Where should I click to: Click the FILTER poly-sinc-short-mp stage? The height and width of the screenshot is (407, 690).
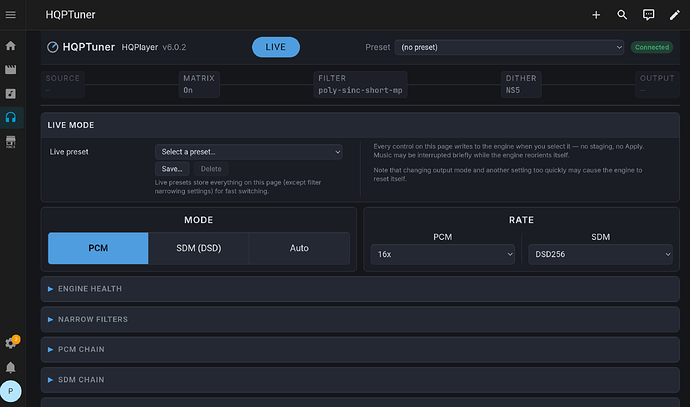click(x=360, y=84)
